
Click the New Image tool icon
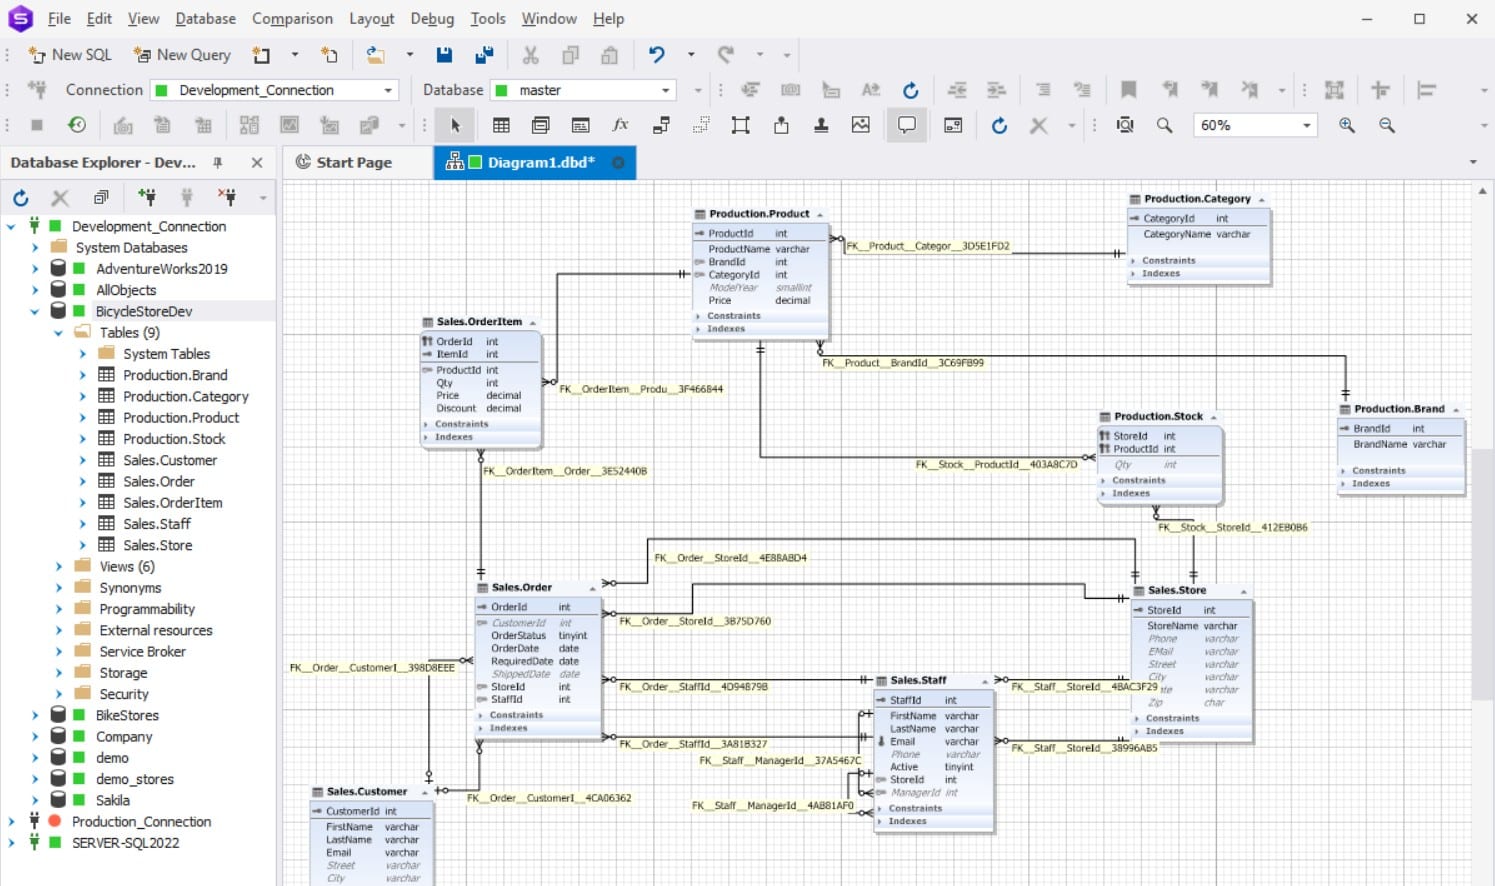[860, 125]
